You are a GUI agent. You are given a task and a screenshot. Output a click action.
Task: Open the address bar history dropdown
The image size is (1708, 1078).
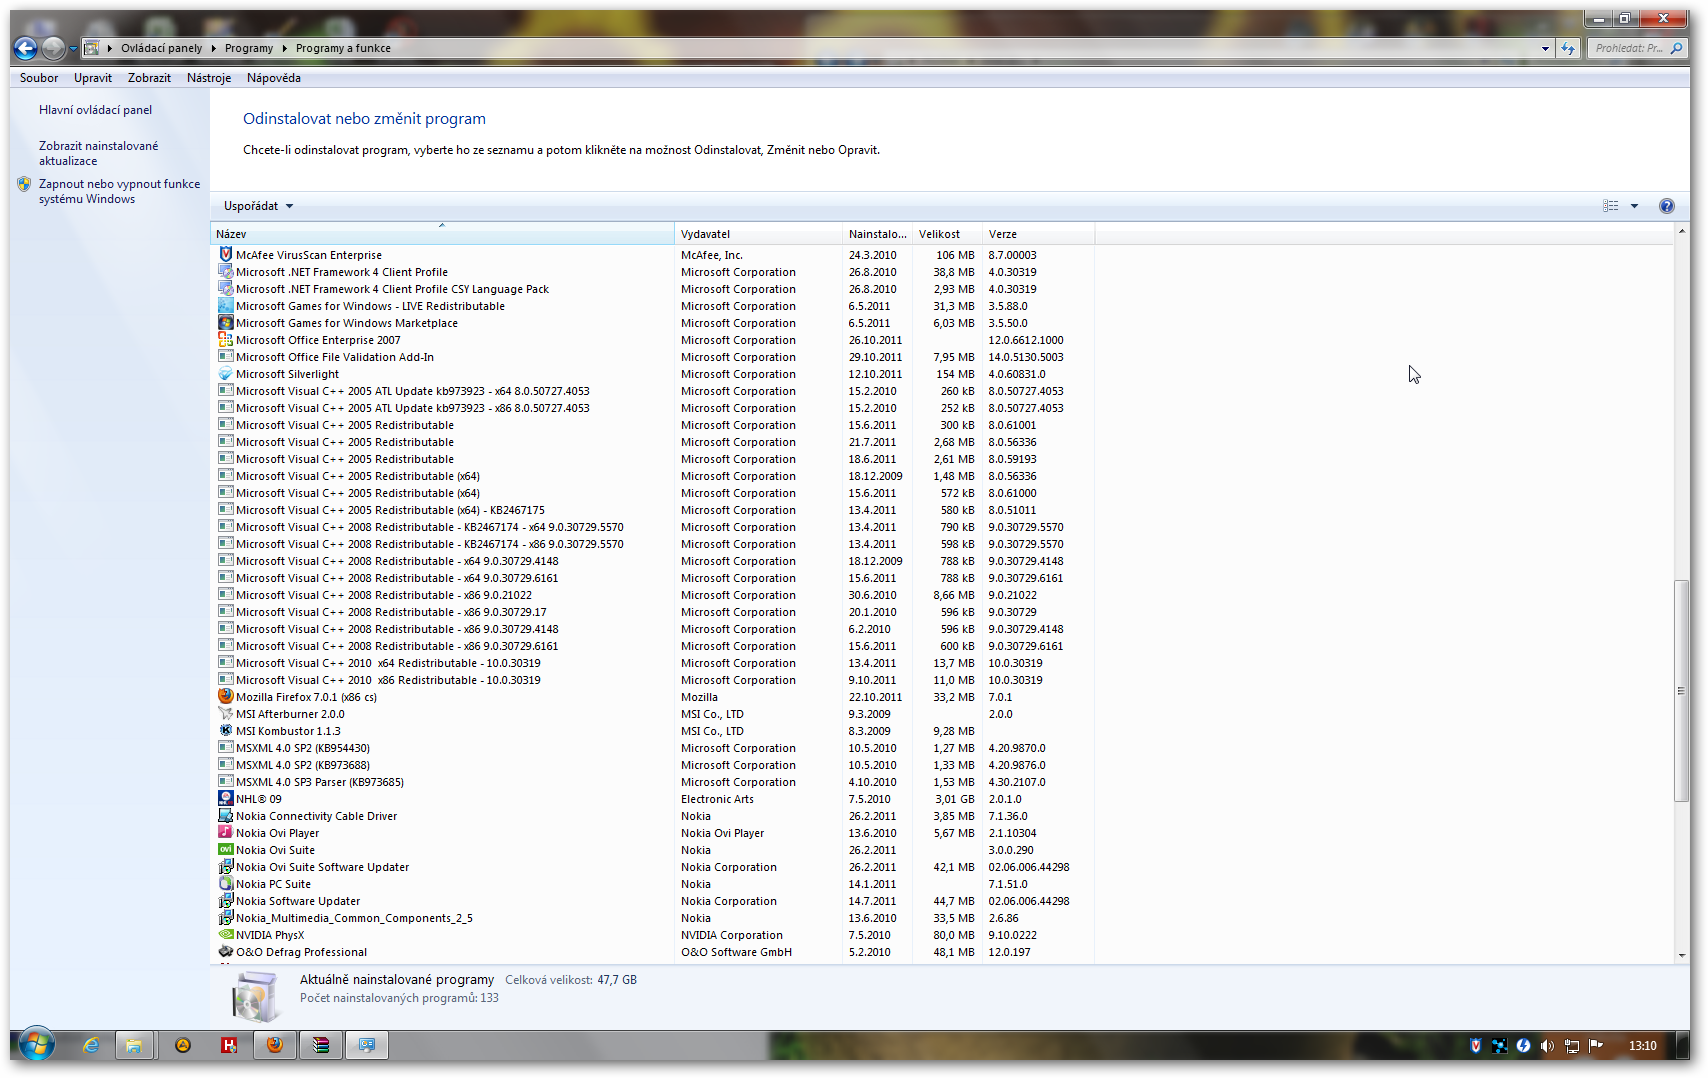[1545, 48]
